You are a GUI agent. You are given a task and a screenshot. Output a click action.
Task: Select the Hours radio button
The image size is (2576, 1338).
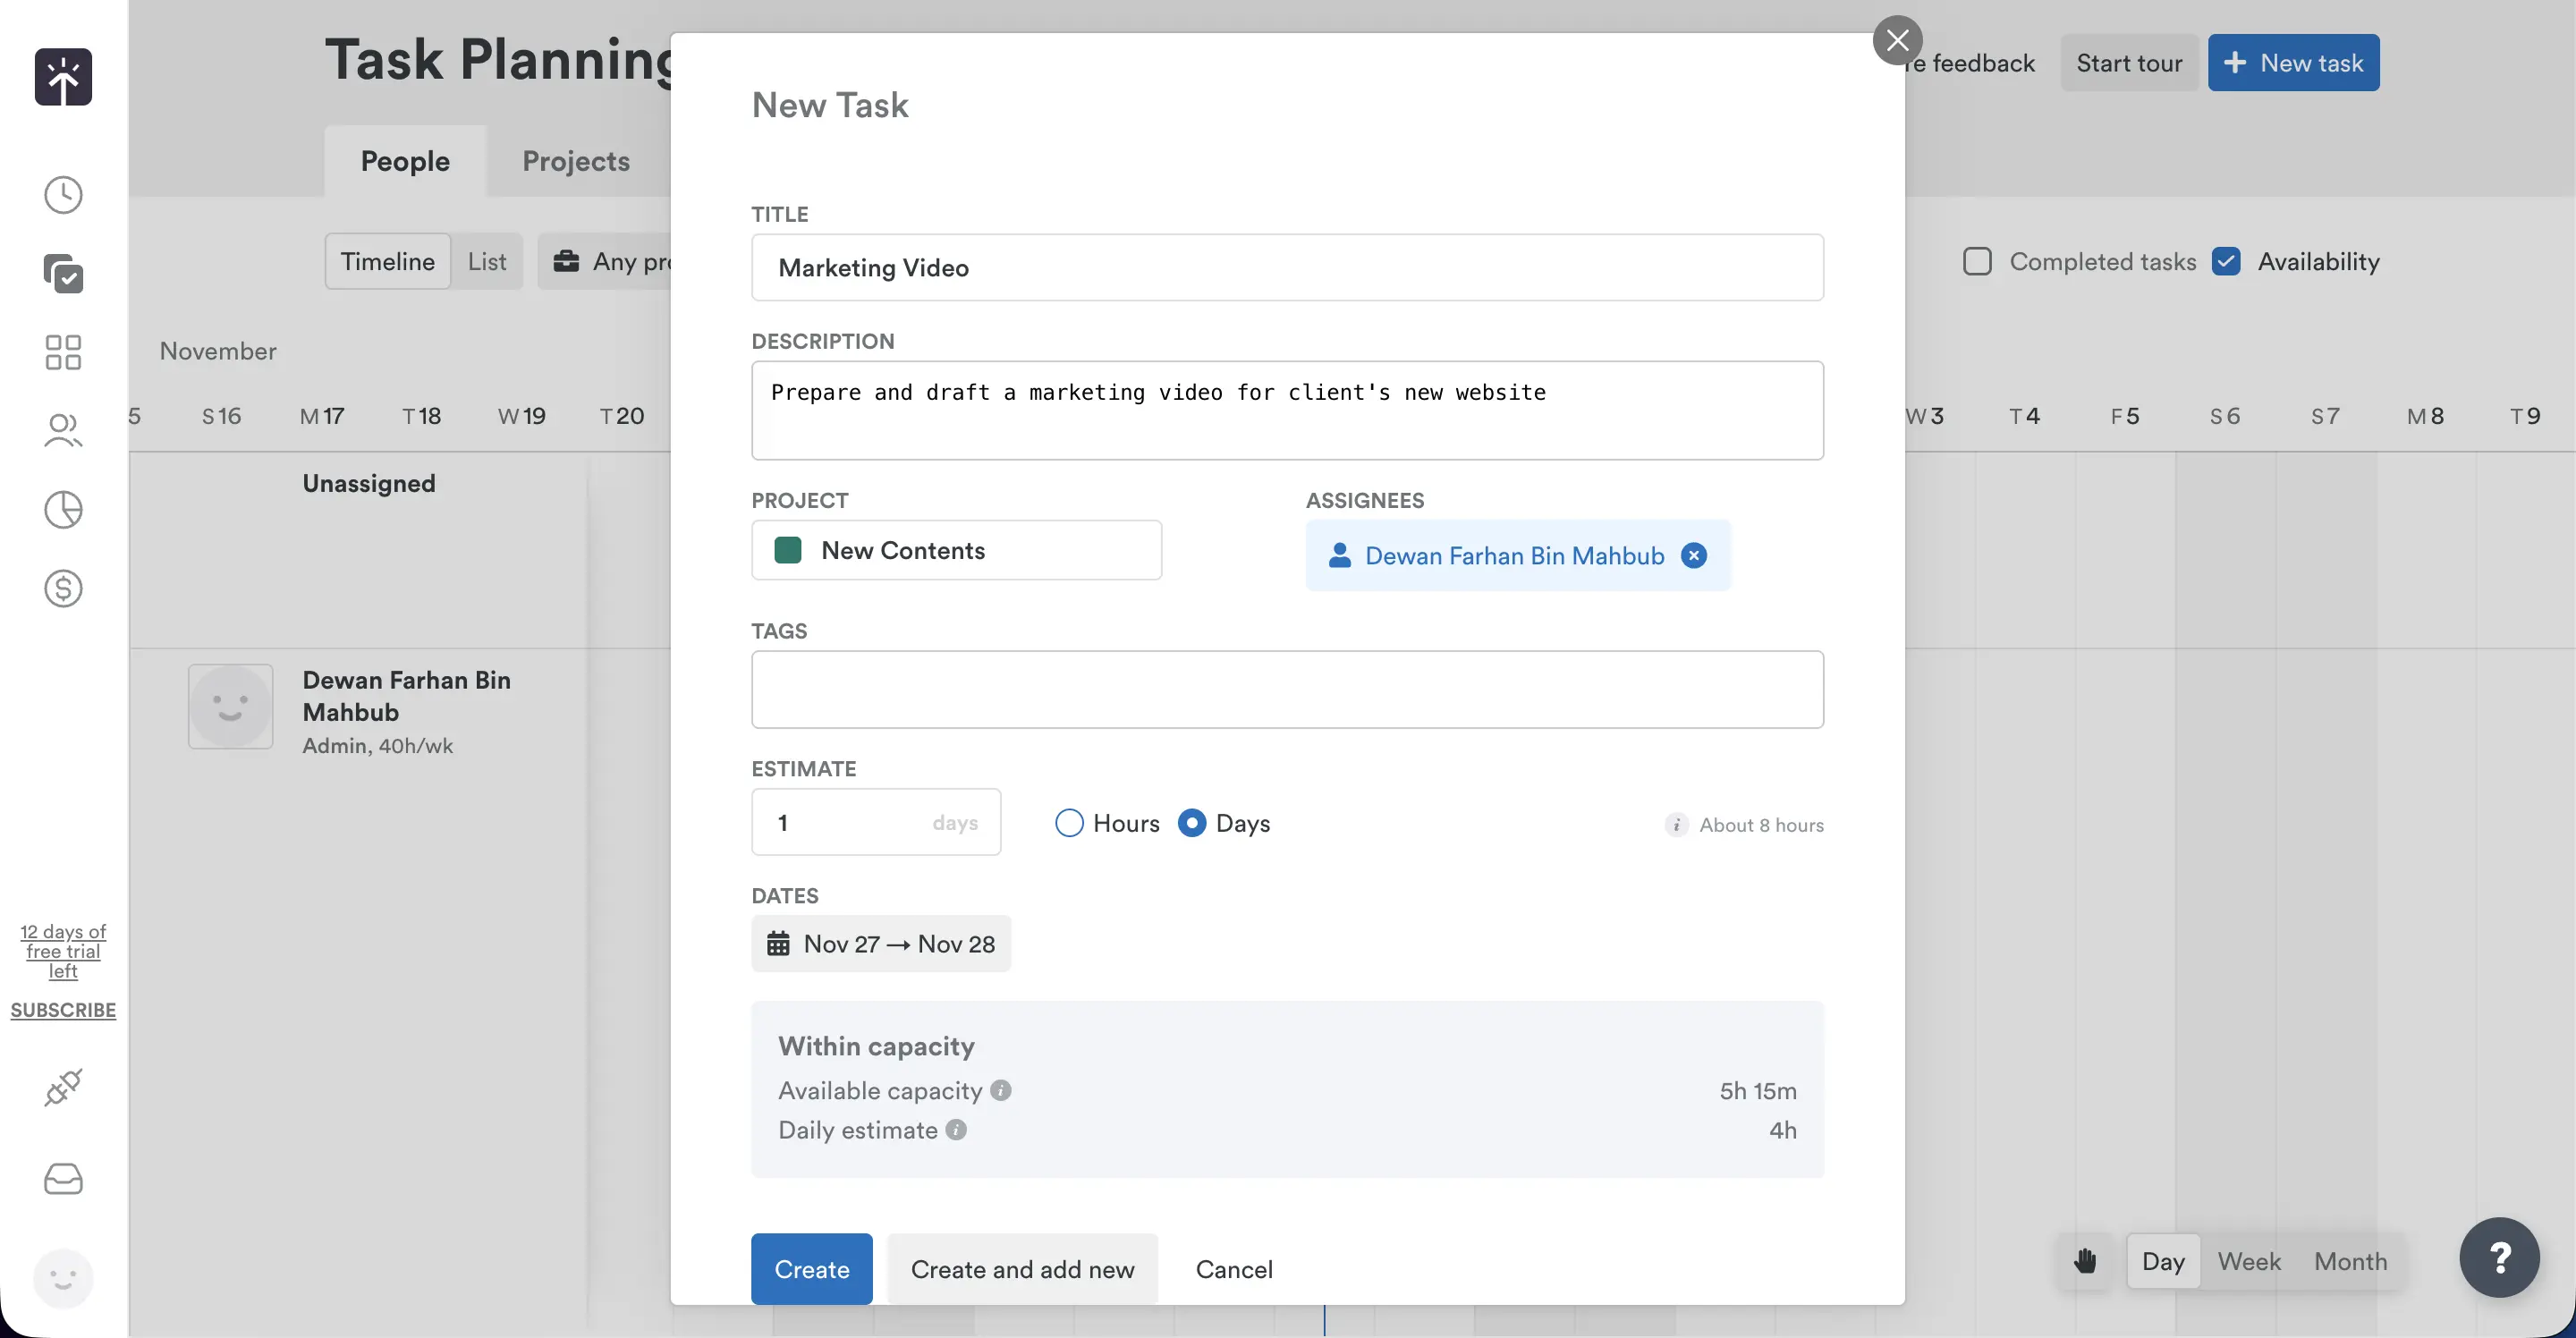(1070, 822)
